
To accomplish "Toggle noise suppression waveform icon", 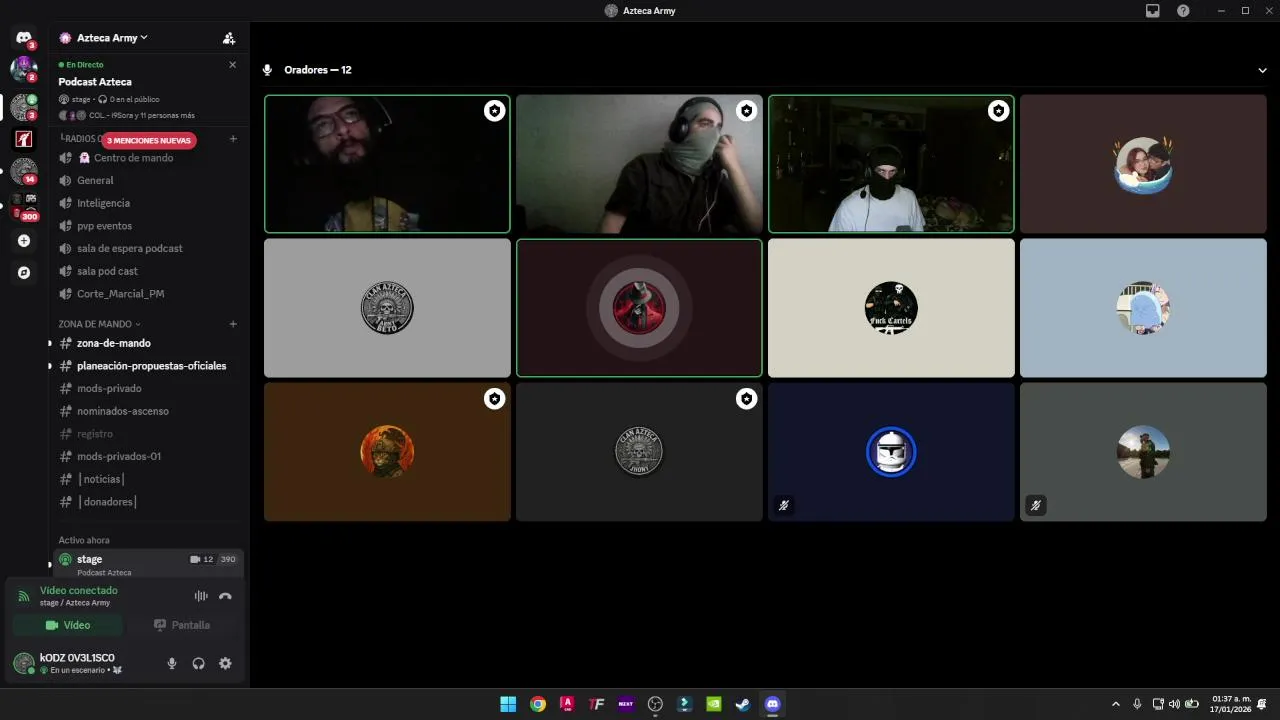I will [201, 596].
